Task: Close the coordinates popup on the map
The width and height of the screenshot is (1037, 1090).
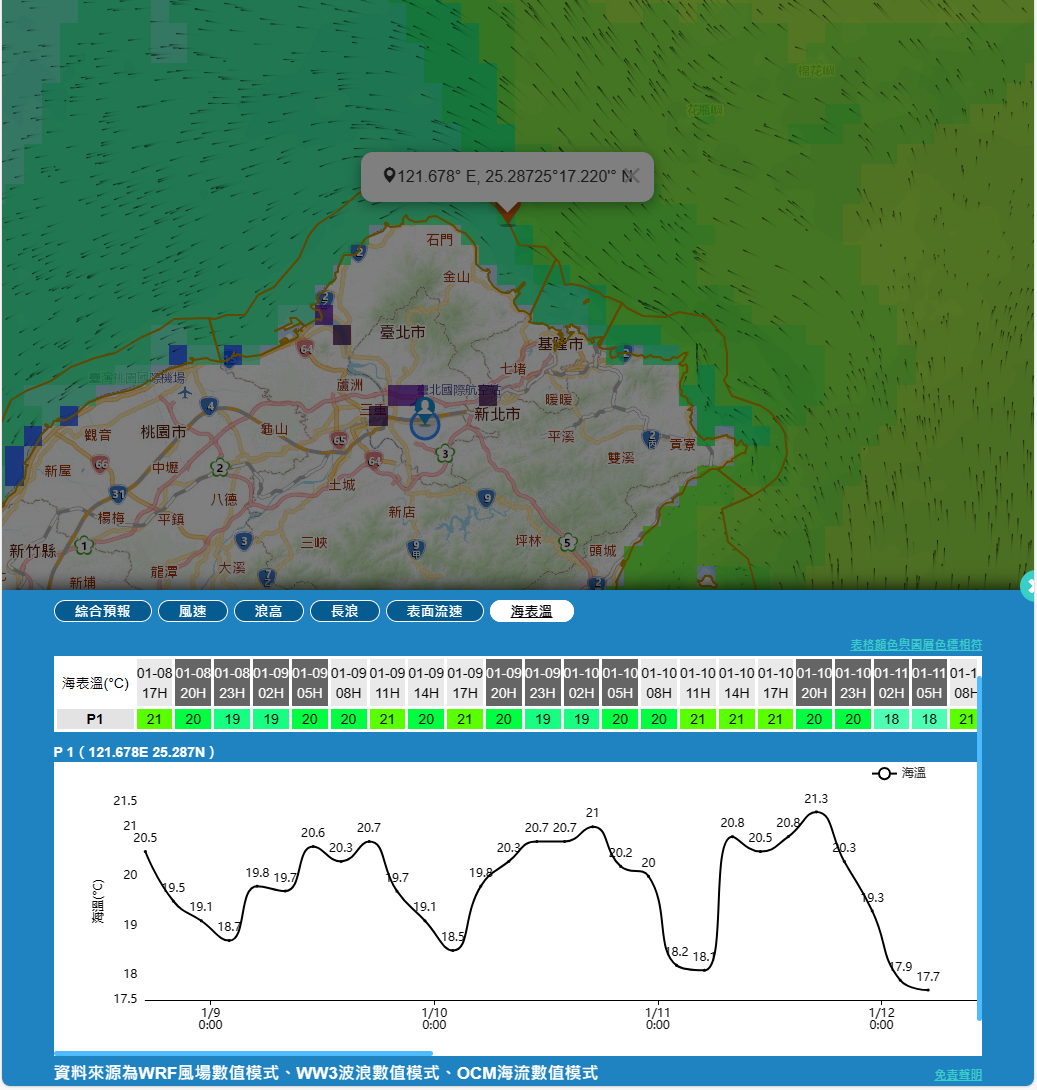Action: coord(632,176)
